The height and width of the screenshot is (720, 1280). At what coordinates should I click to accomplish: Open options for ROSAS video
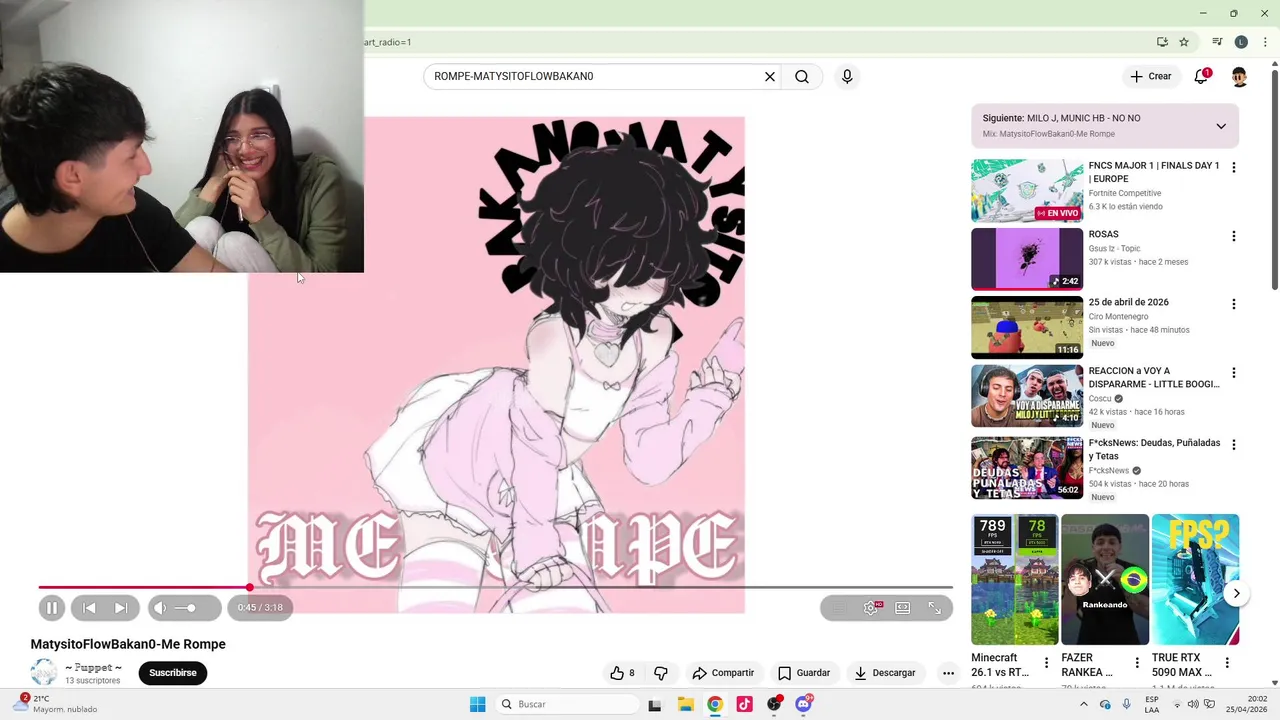point(1233,236)
